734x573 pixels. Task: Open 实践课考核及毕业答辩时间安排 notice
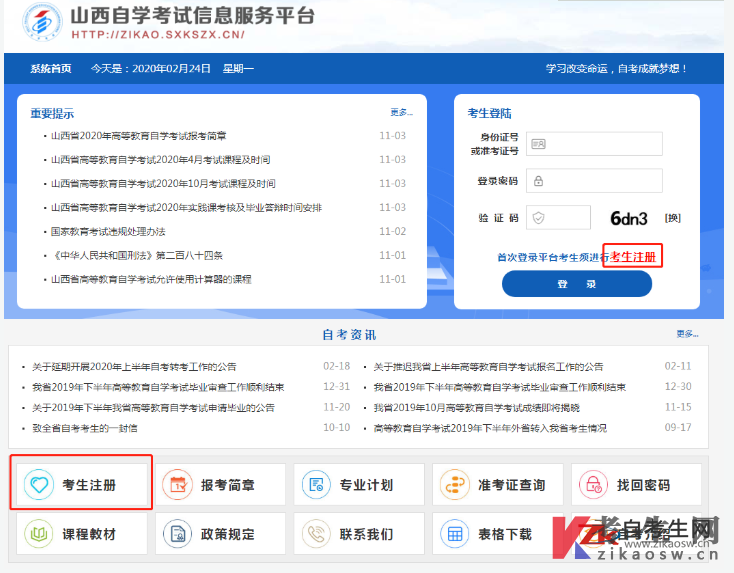coord(186,207)
